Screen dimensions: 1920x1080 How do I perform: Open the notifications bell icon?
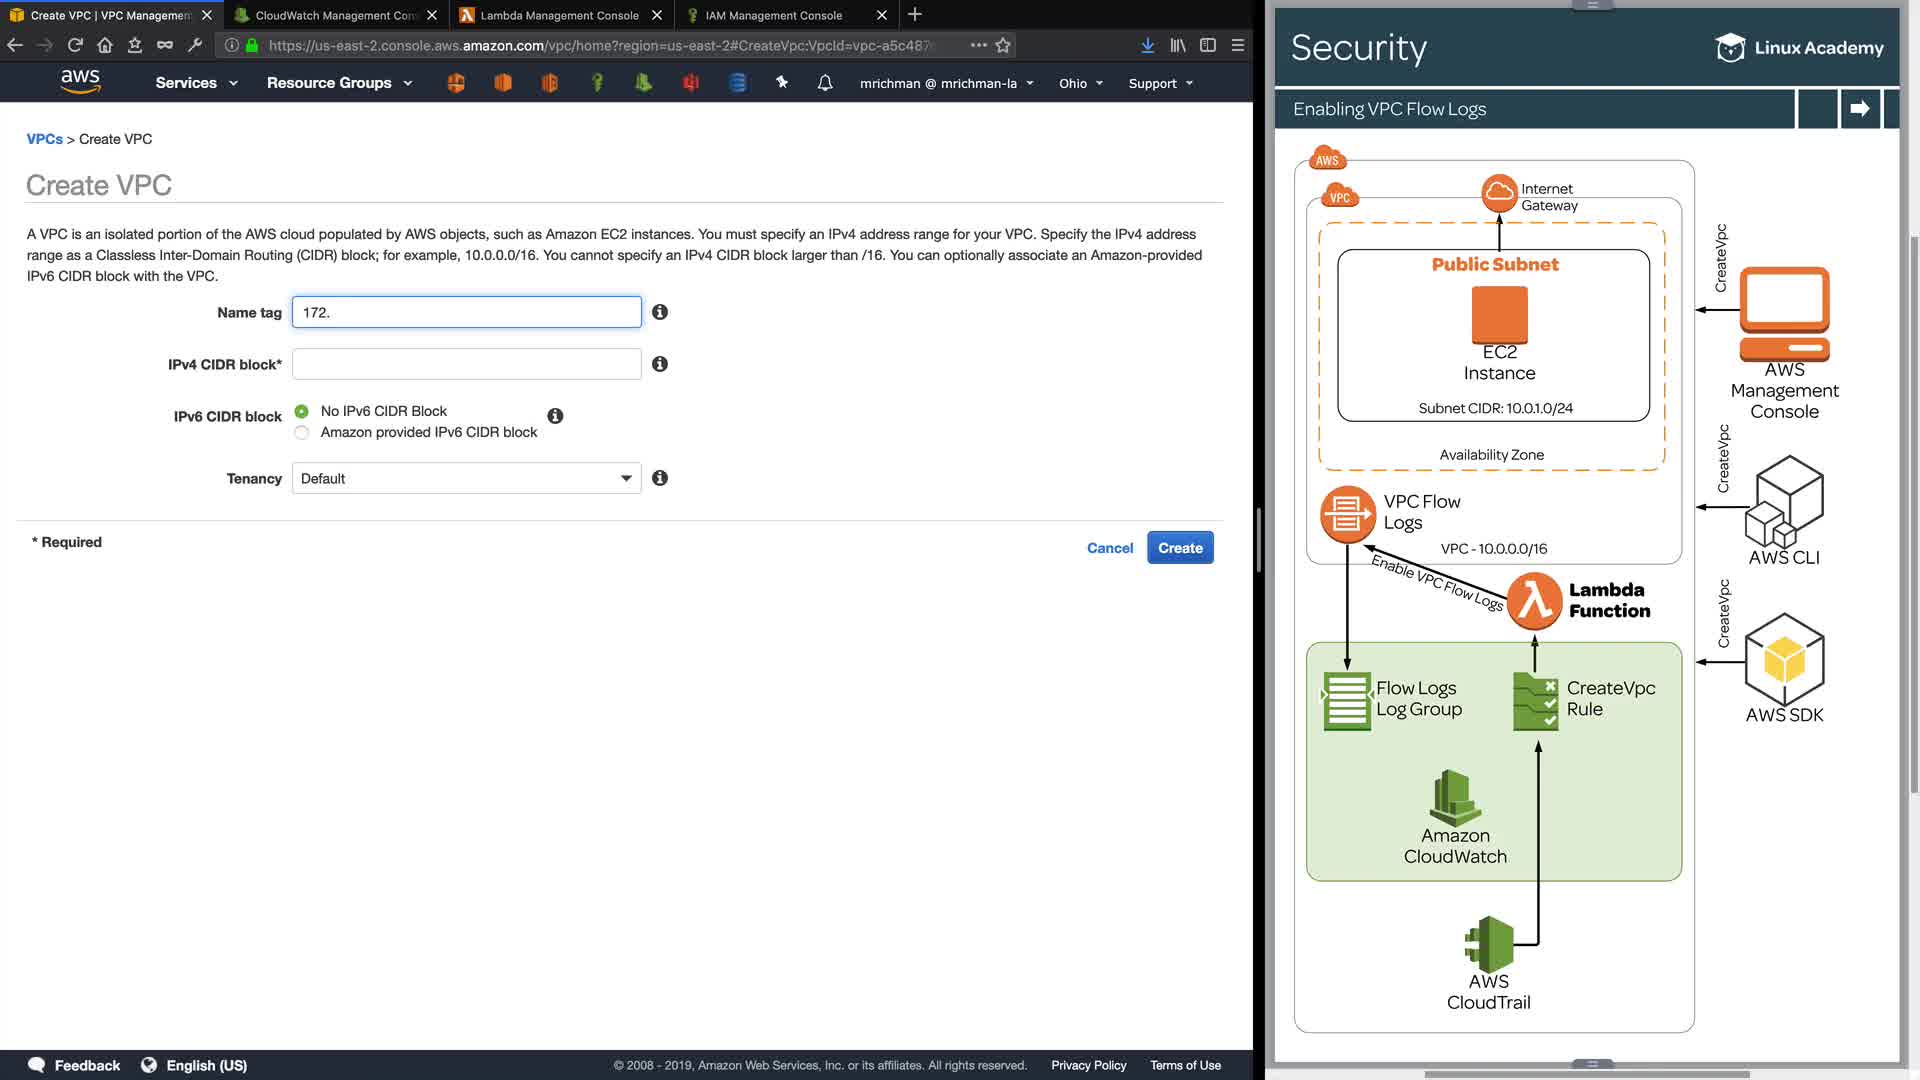825,83
